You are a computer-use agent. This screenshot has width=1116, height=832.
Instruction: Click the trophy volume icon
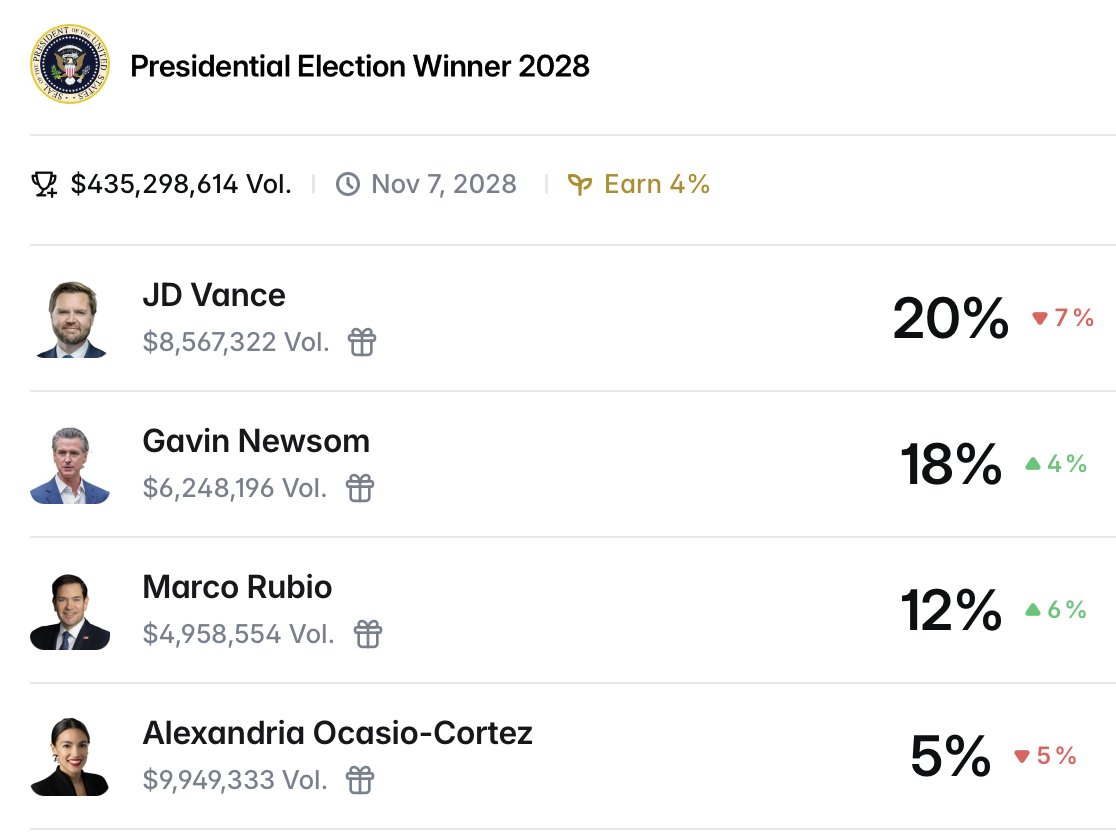[44, 184]
